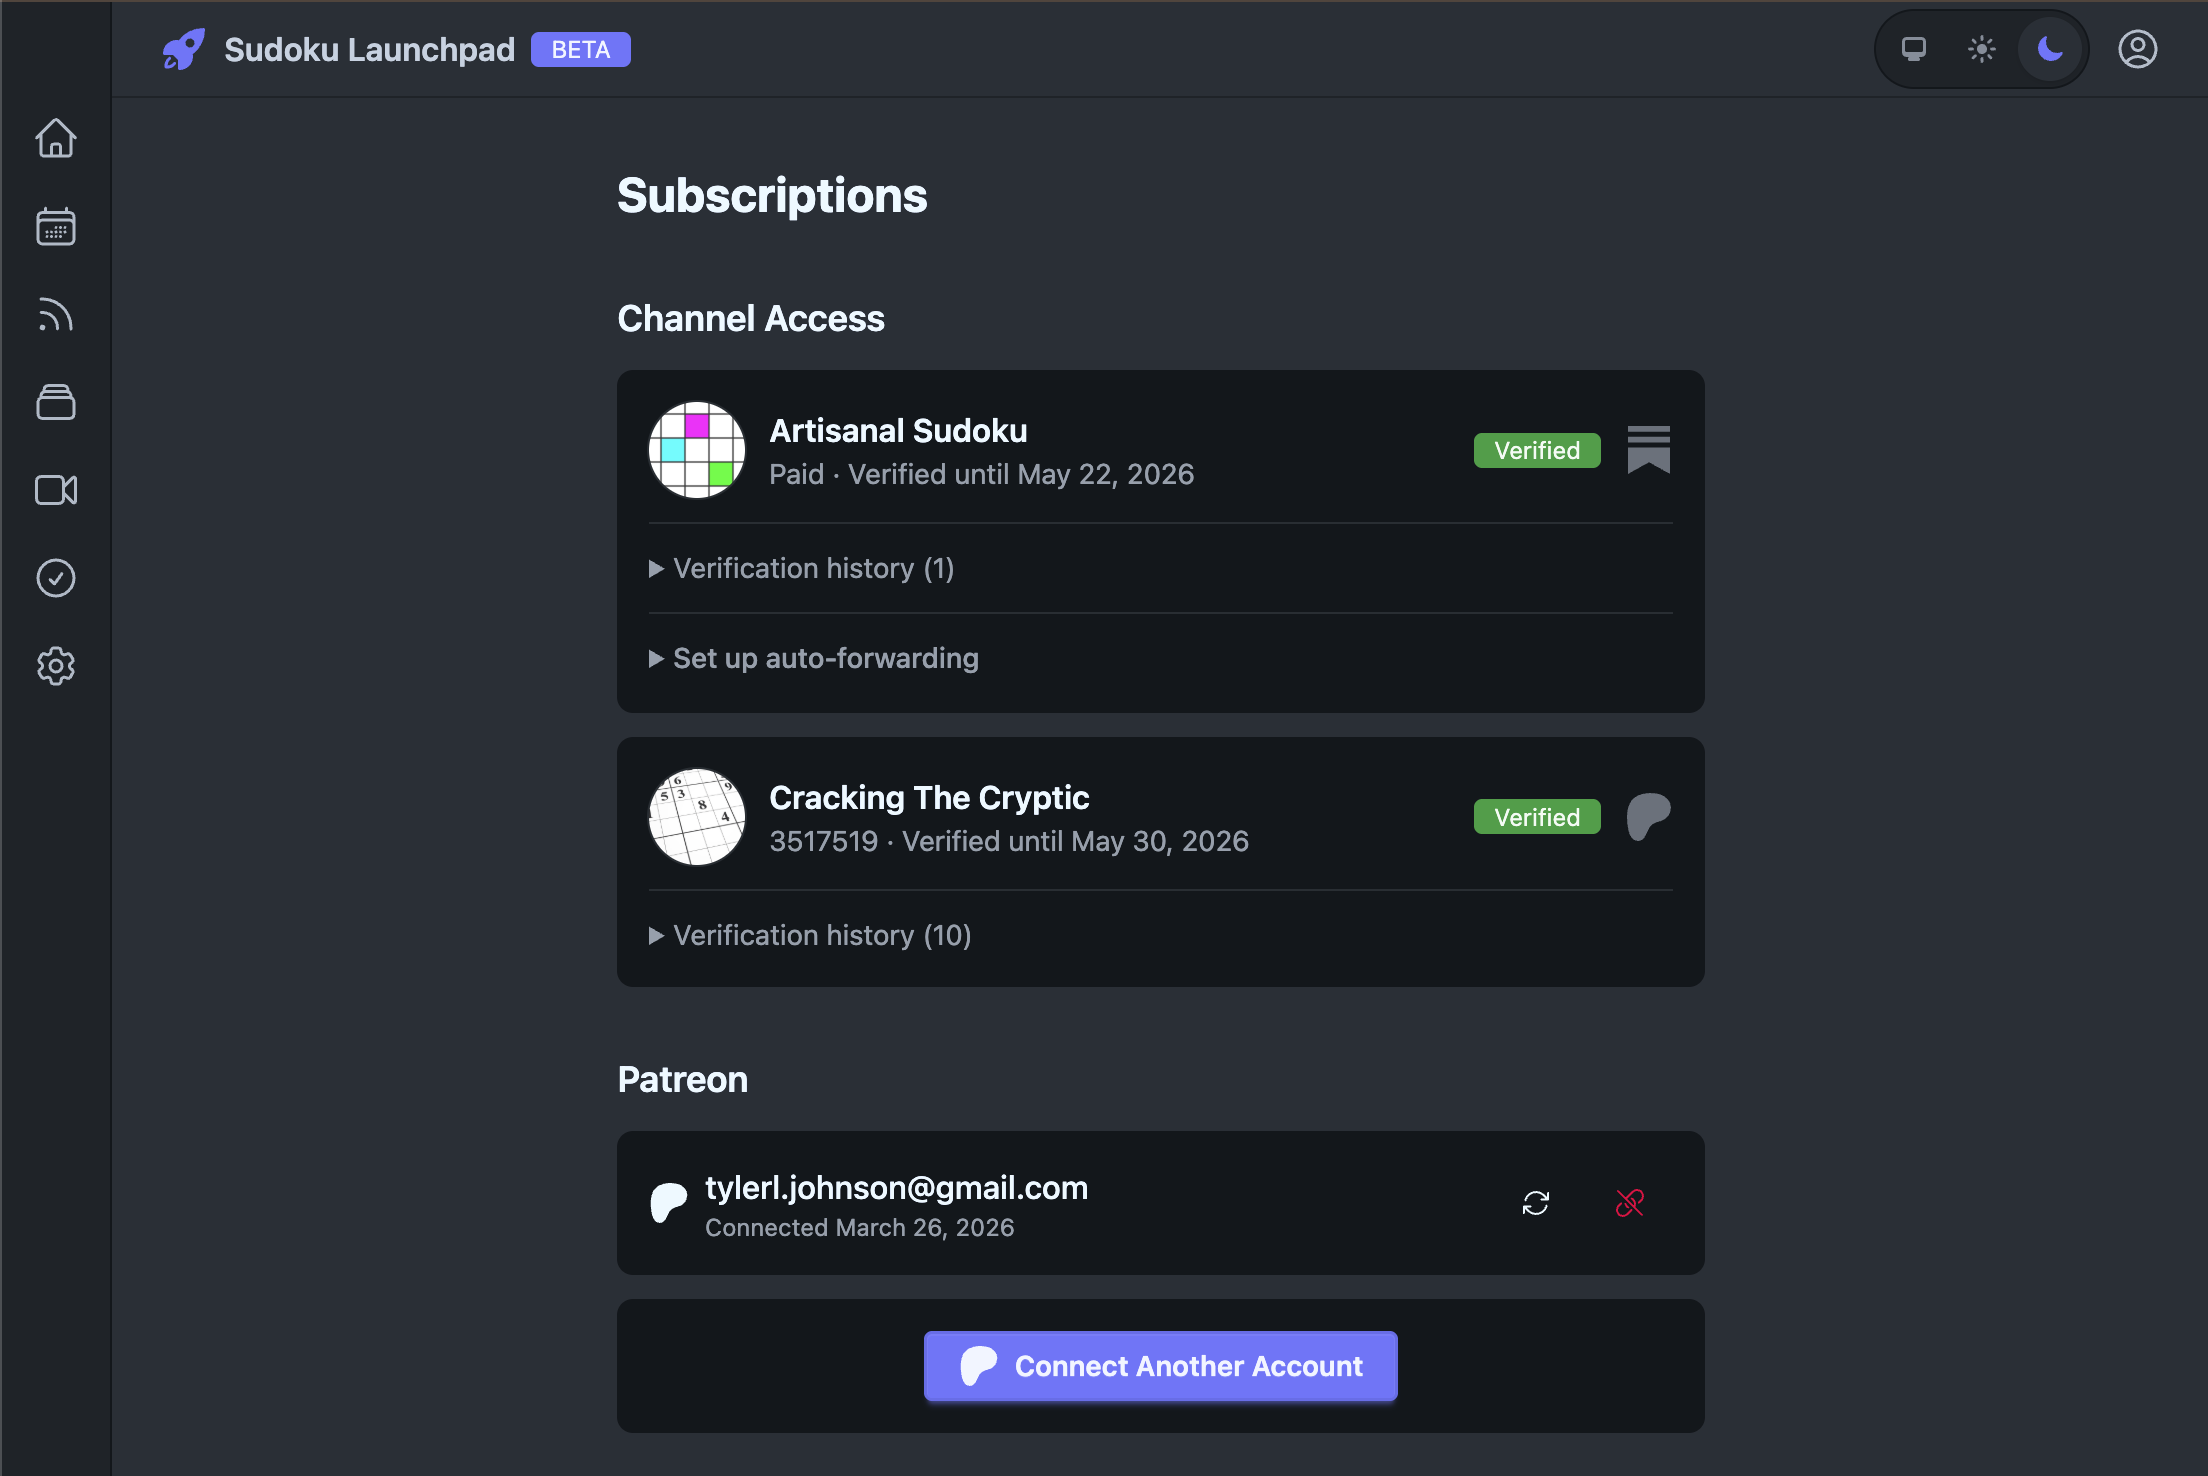This screenshot has height=1476, width=2208.
Task: Disconnect the tylerl.johnson@gmail.com Patreon account
Action: (1630, 1203)
